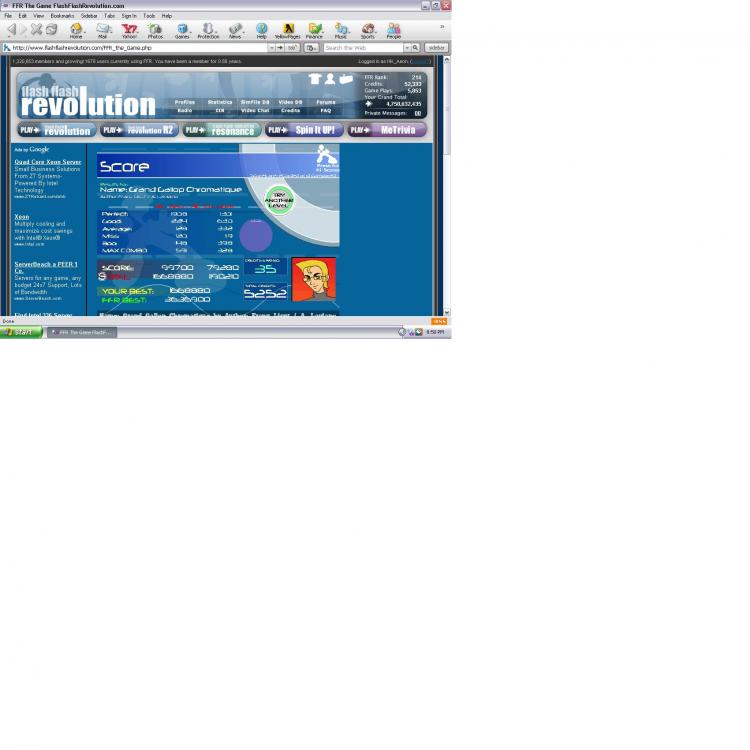This screenshot has width=750, height=750.
Task: Click the Music toolbar icon
Action: (341, 30)
